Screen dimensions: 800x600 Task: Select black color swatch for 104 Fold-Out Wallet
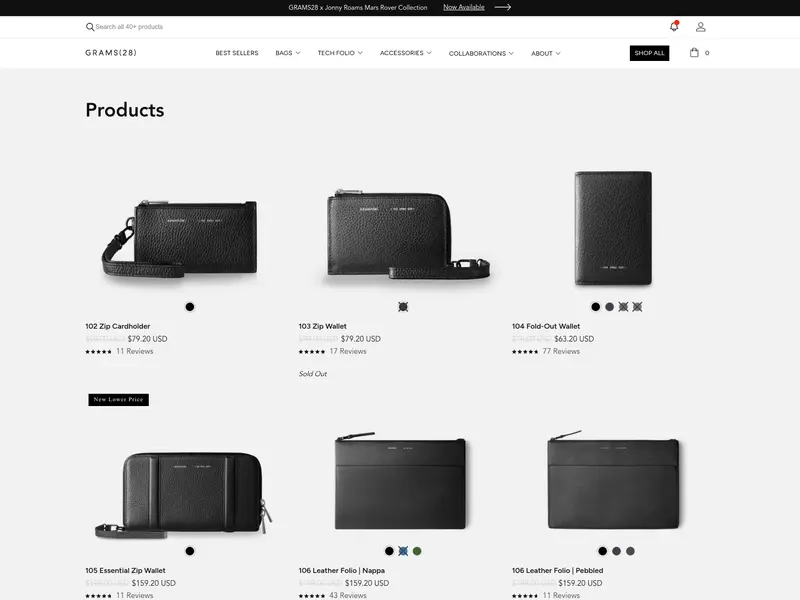click(595, 307)
